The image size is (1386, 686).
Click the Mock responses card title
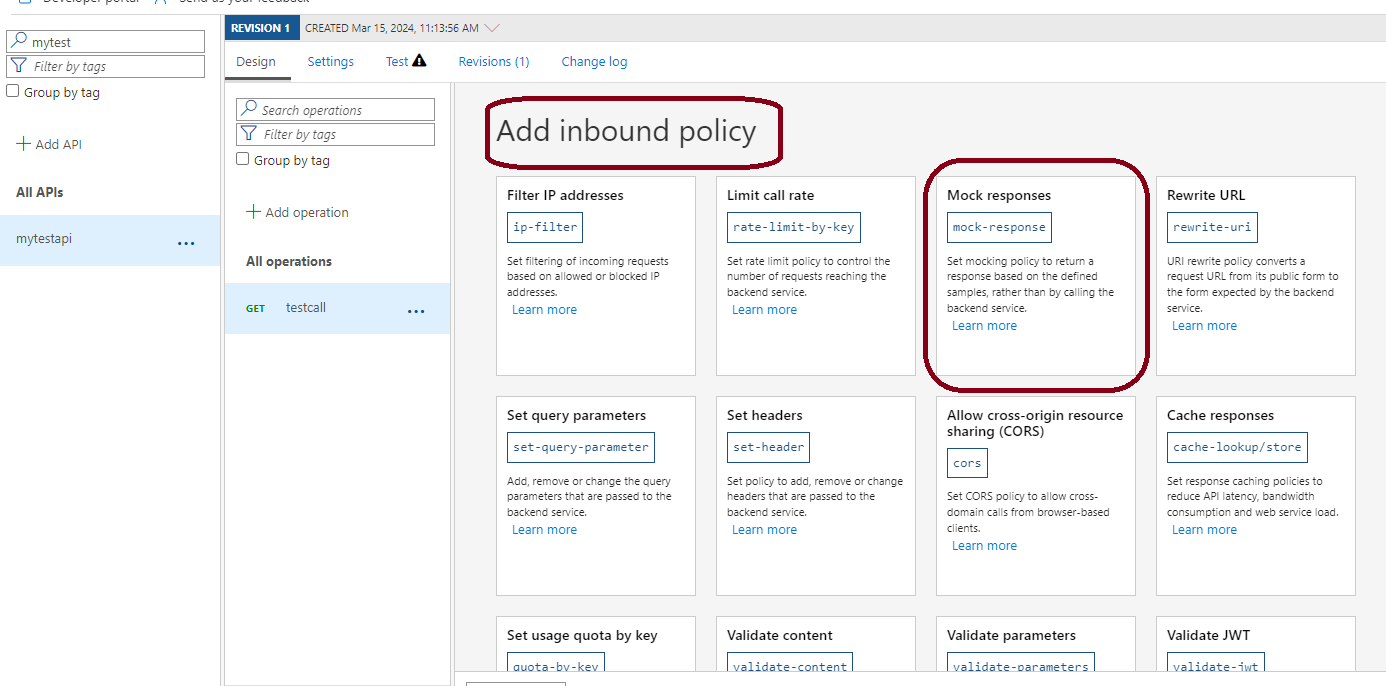point(999,195)
